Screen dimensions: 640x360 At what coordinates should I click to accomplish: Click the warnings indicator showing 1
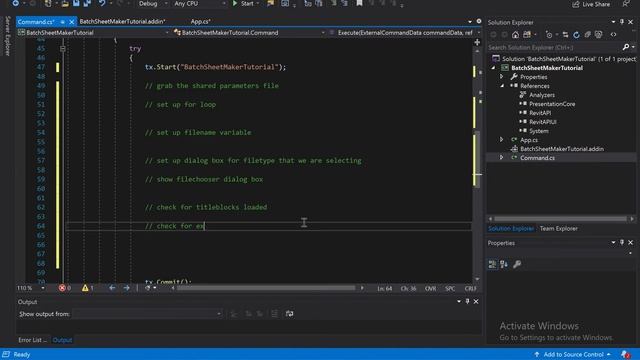coord(88,288)
